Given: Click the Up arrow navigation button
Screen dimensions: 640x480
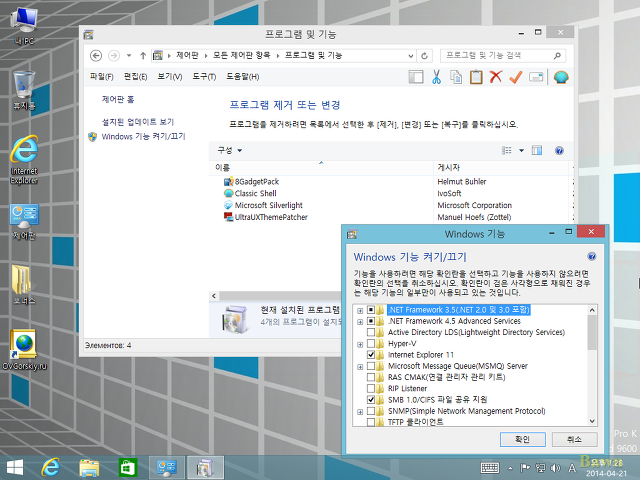Looking at the screenshot, I should [x=143, y=56].
